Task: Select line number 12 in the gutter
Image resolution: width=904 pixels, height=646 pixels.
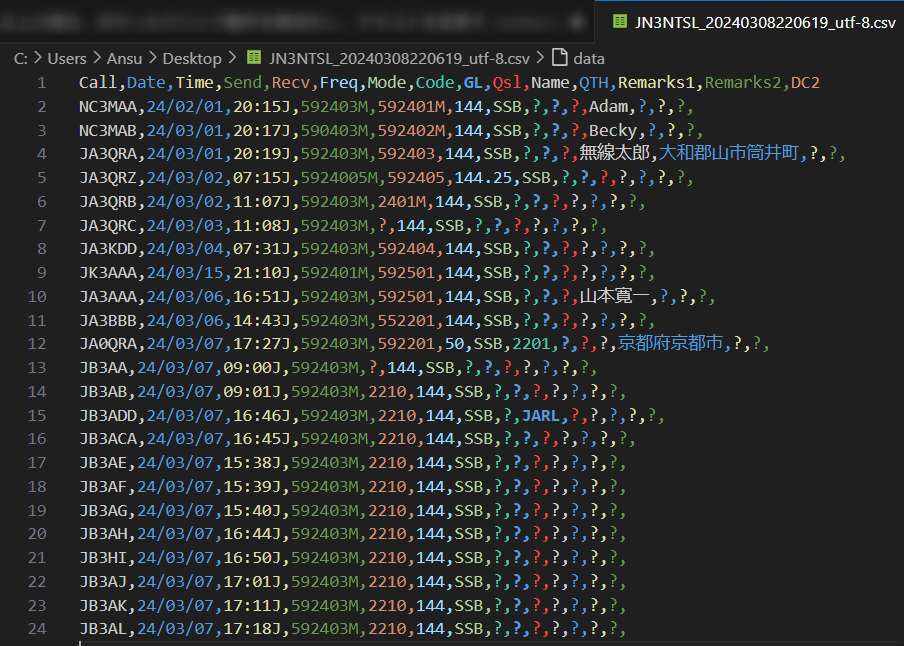Action: [38, 343]
